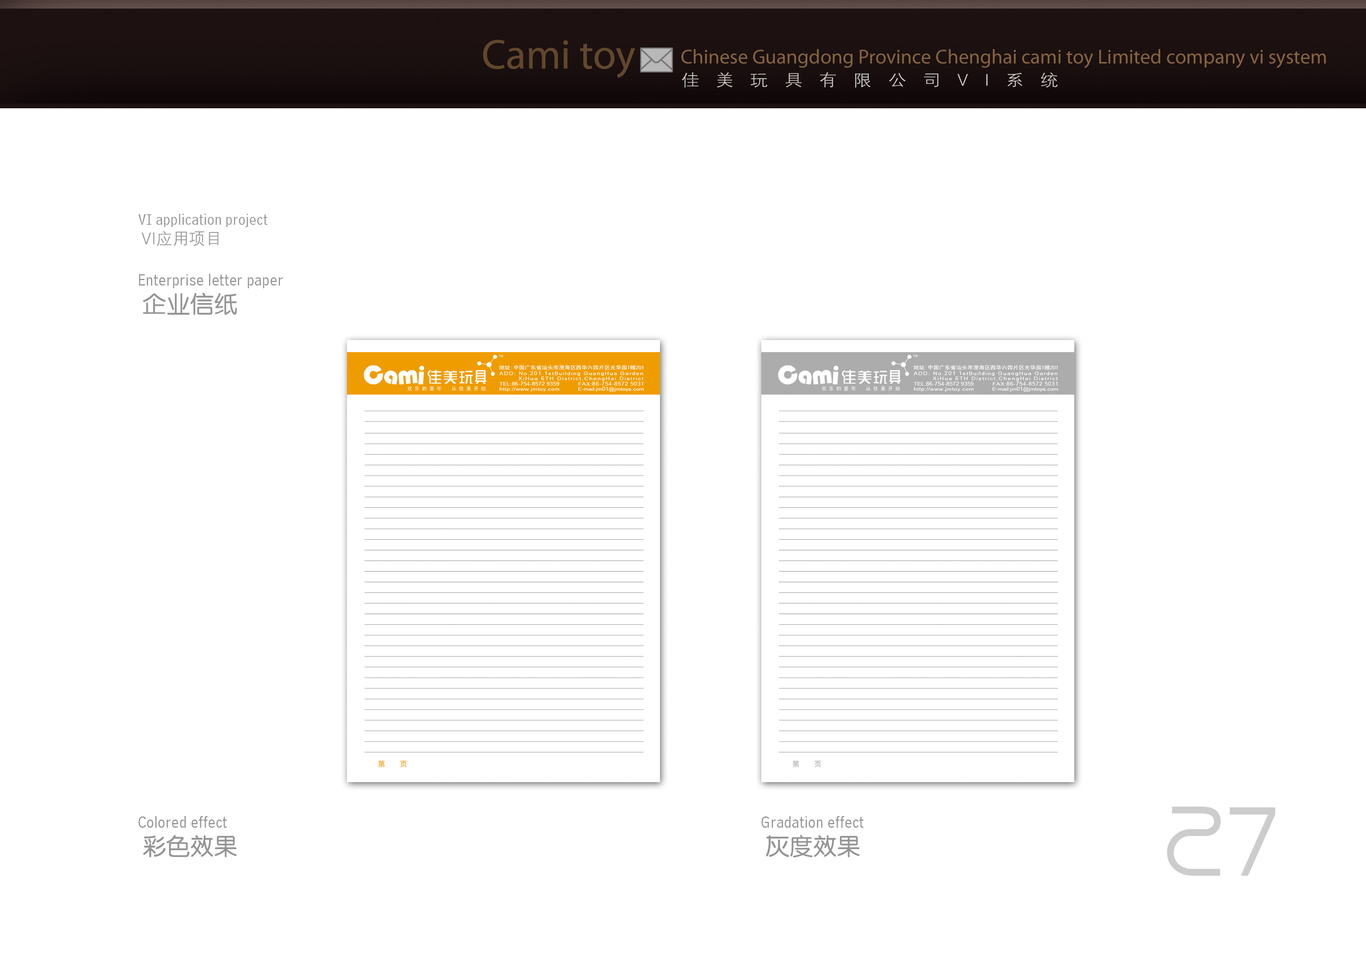
Task: Select the Chinese company name line in header
Action: pos(870,80)
